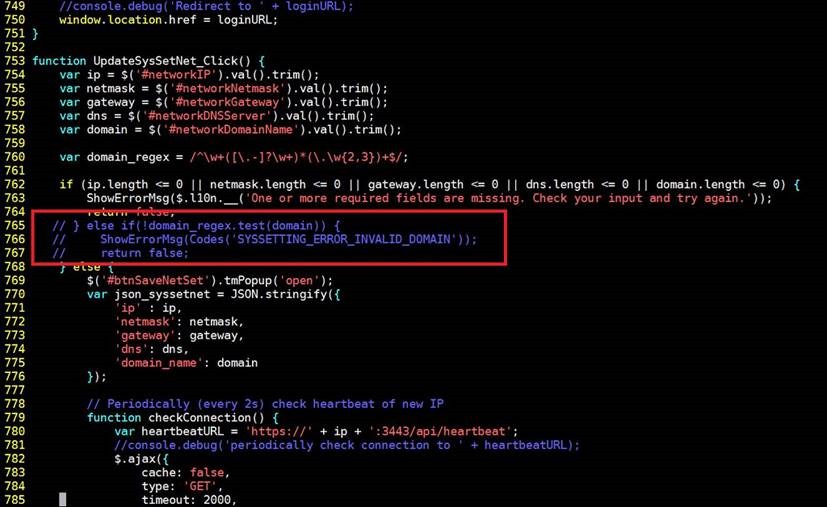The width and height of the screenshot is (827, 507).
Task: Click 'timeout: 2000' on line 785
Action: pyautogui.click(x=186, y=500)
